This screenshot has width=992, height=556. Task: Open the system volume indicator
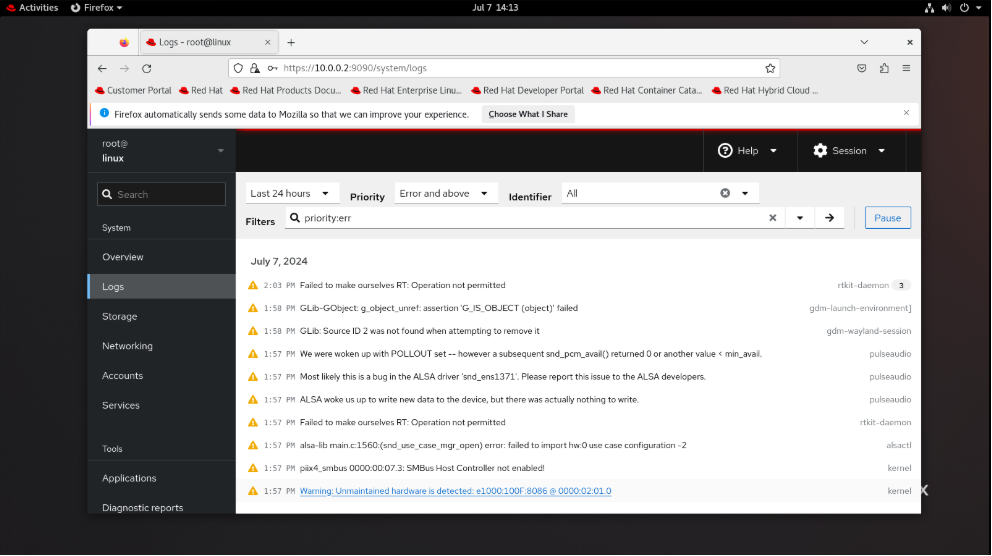(x=946, y=8)
